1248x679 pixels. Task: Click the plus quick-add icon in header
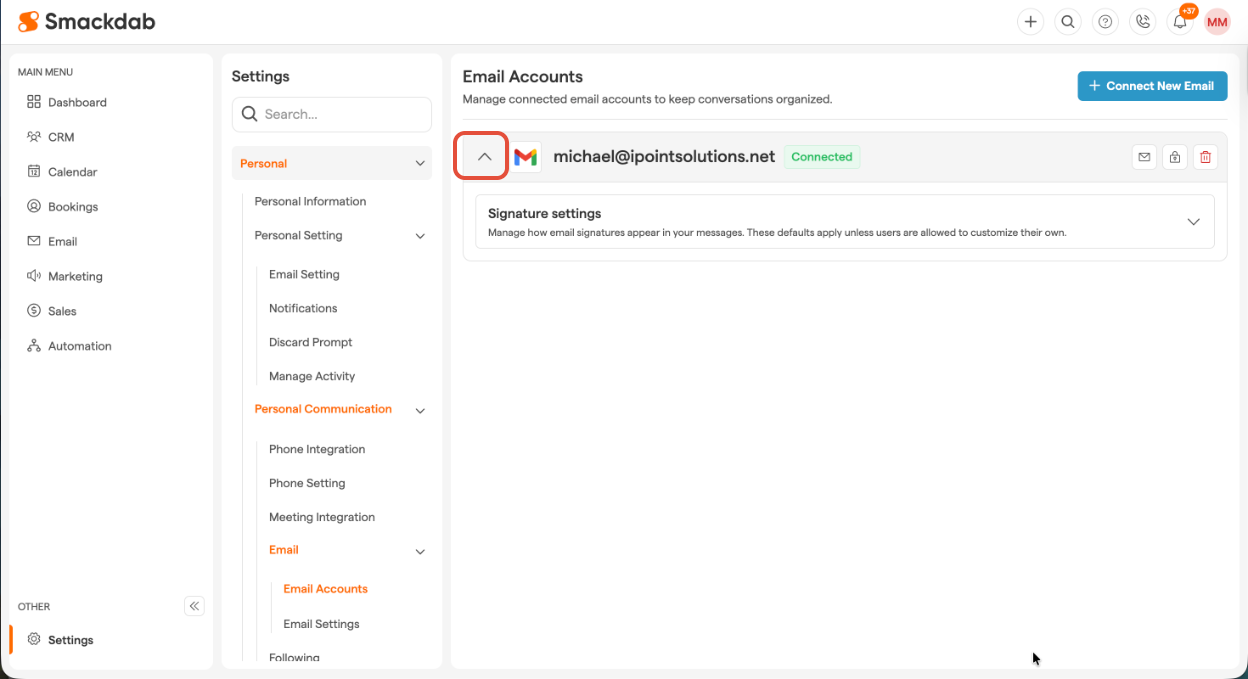point(1030,22)
